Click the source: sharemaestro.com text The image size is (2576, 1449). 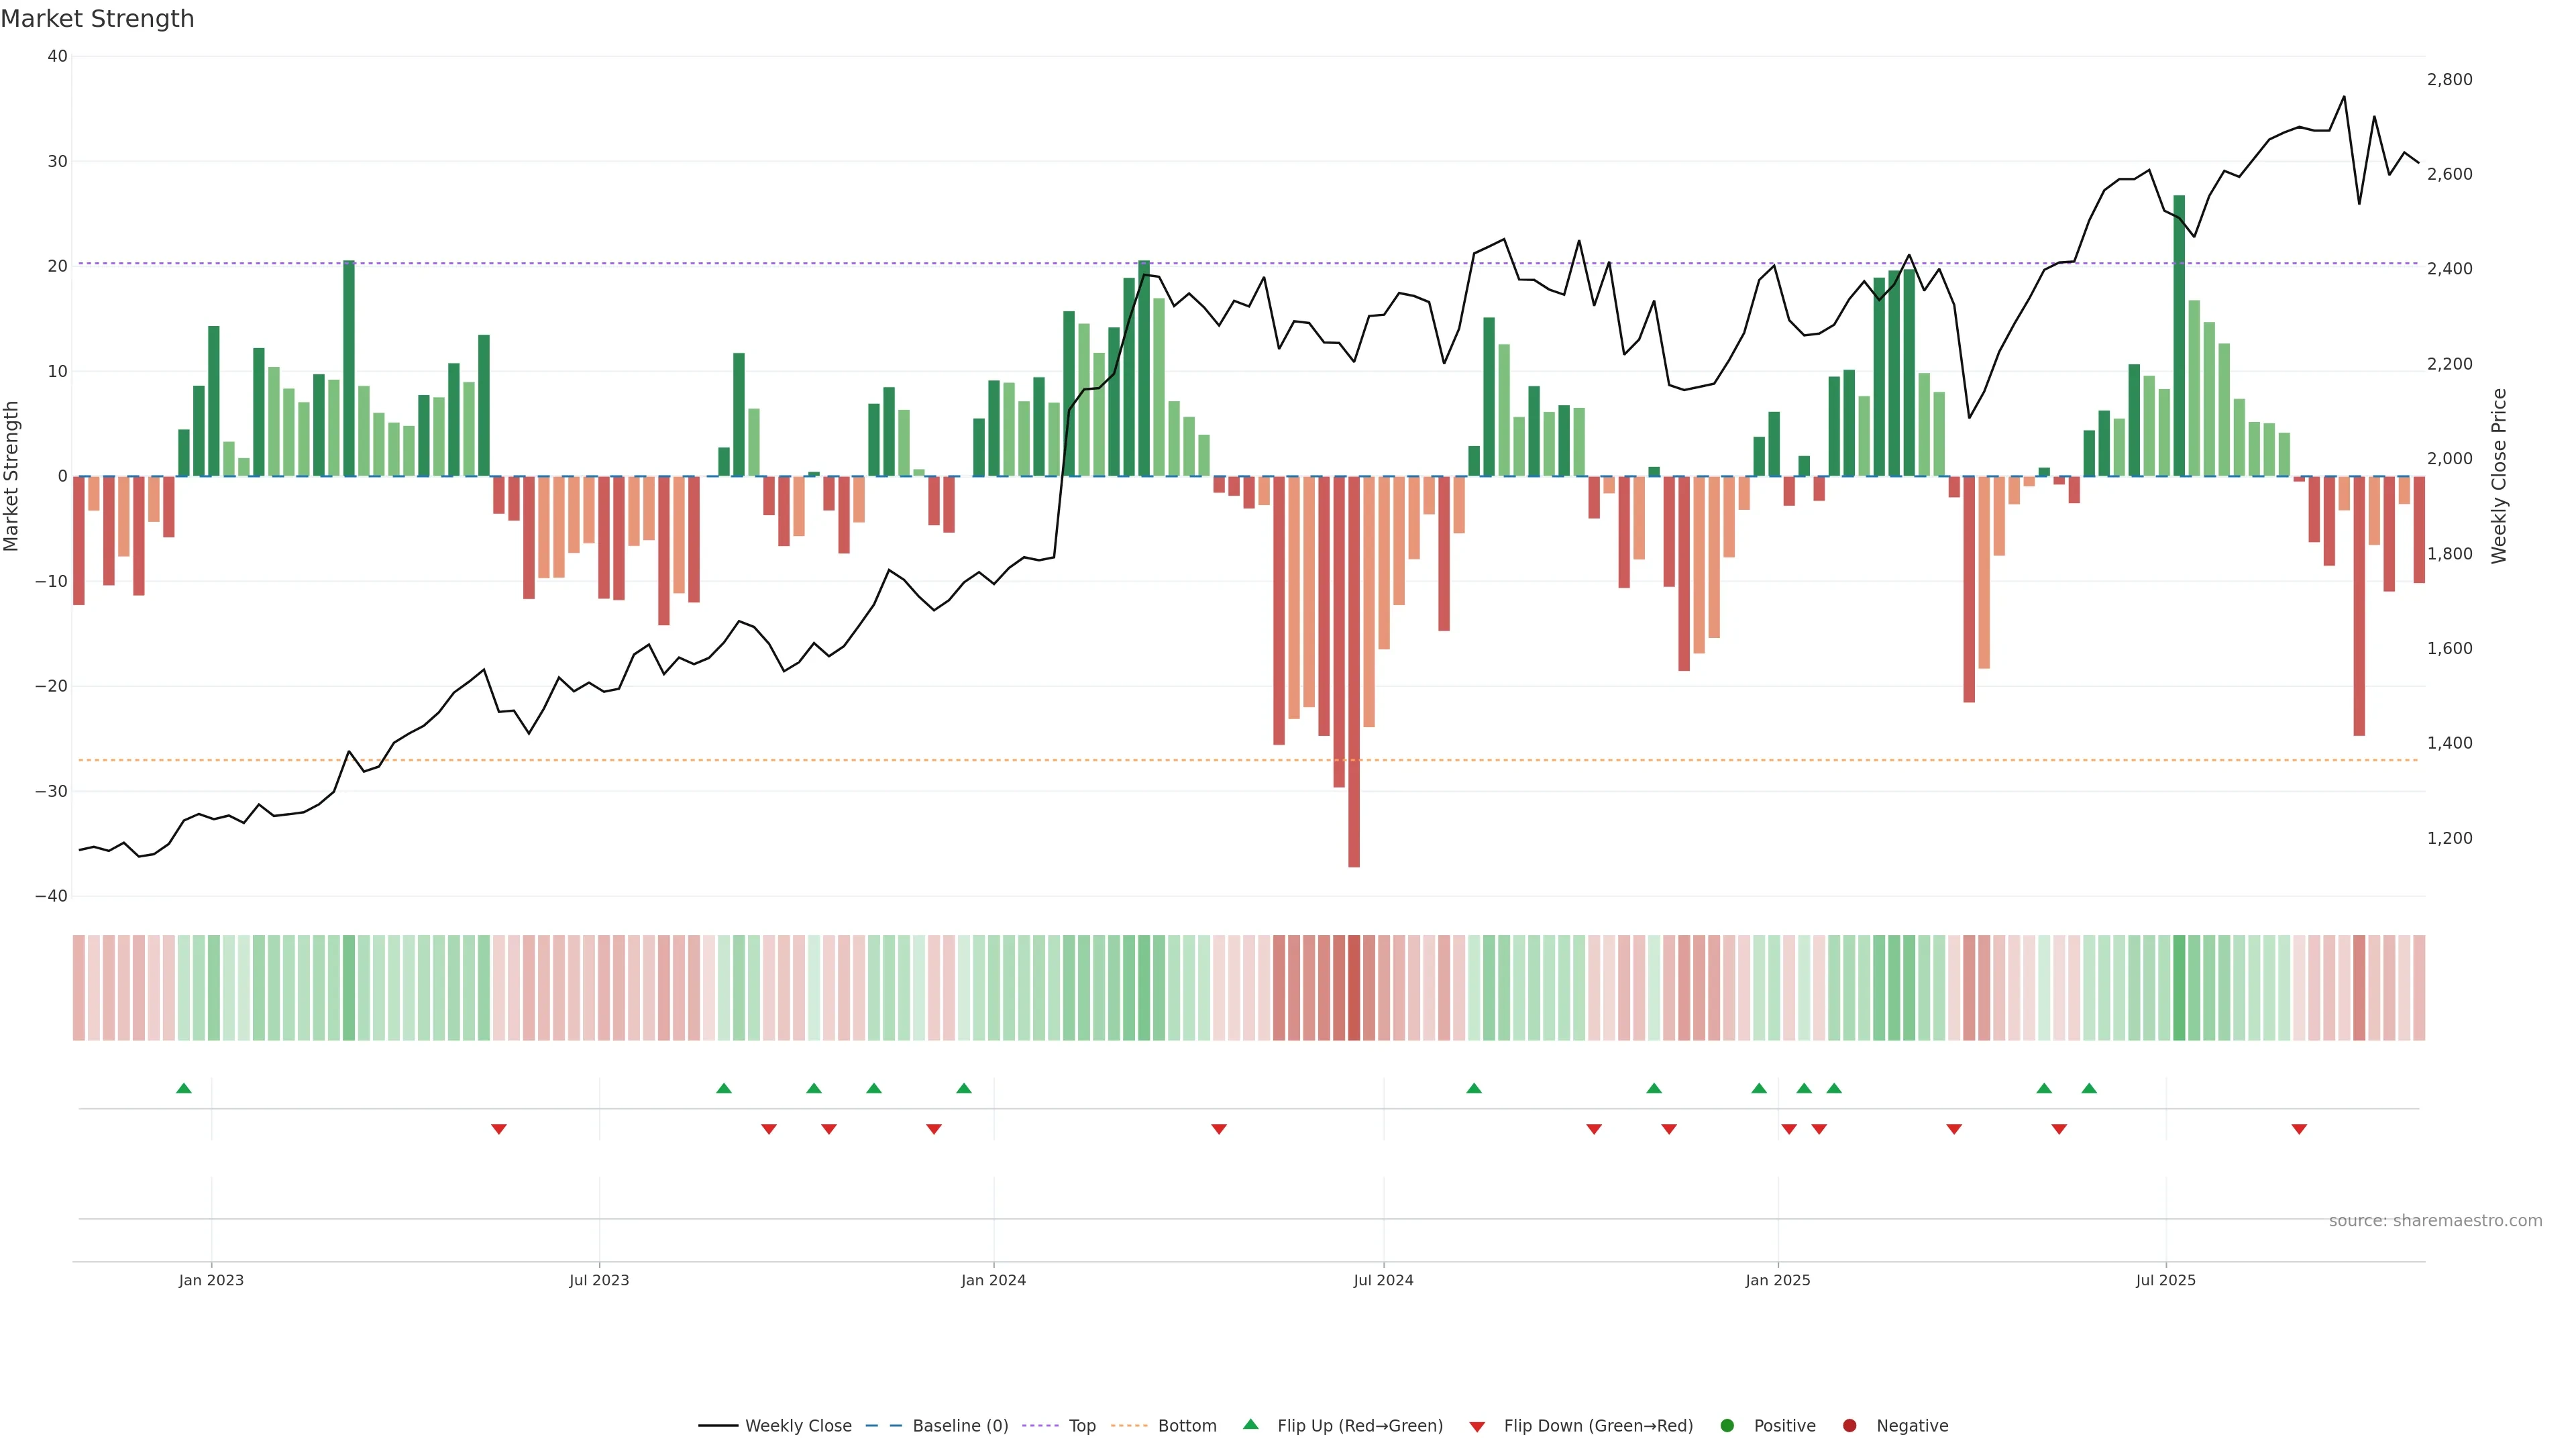pos(2435,1220)
